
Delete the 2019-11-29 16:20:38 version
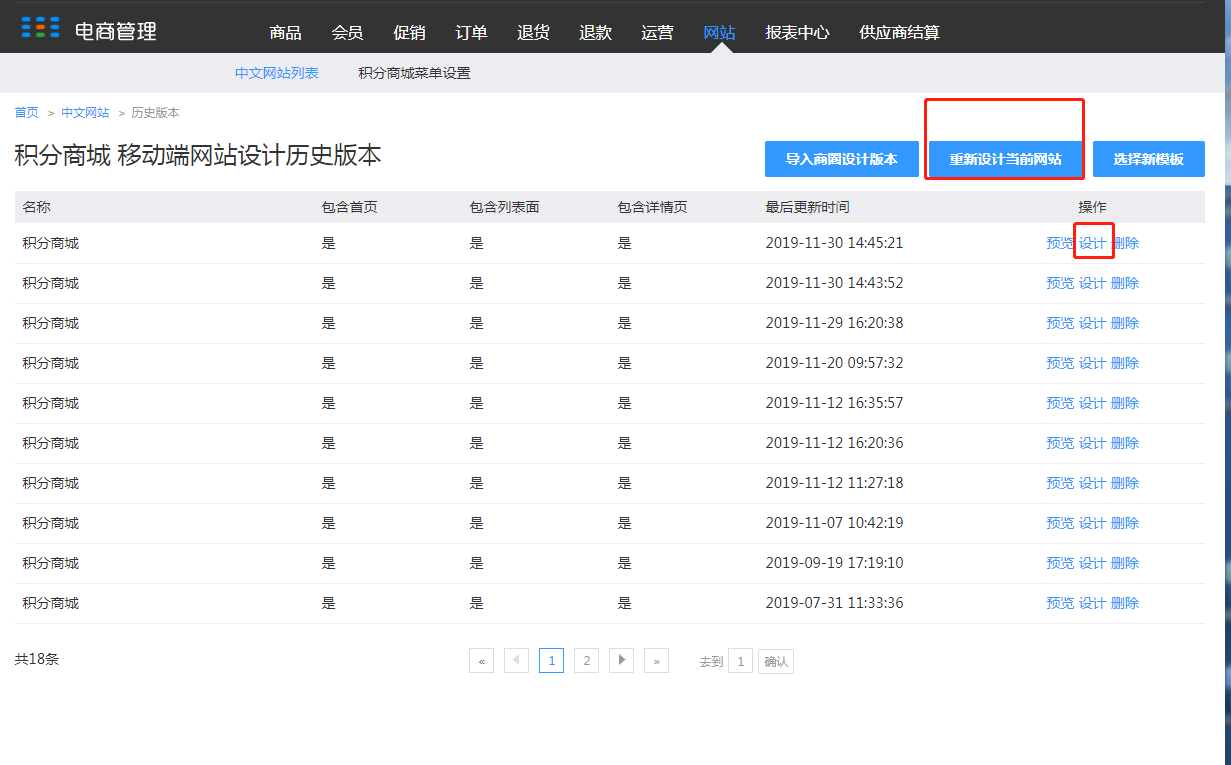point(1125,323)
